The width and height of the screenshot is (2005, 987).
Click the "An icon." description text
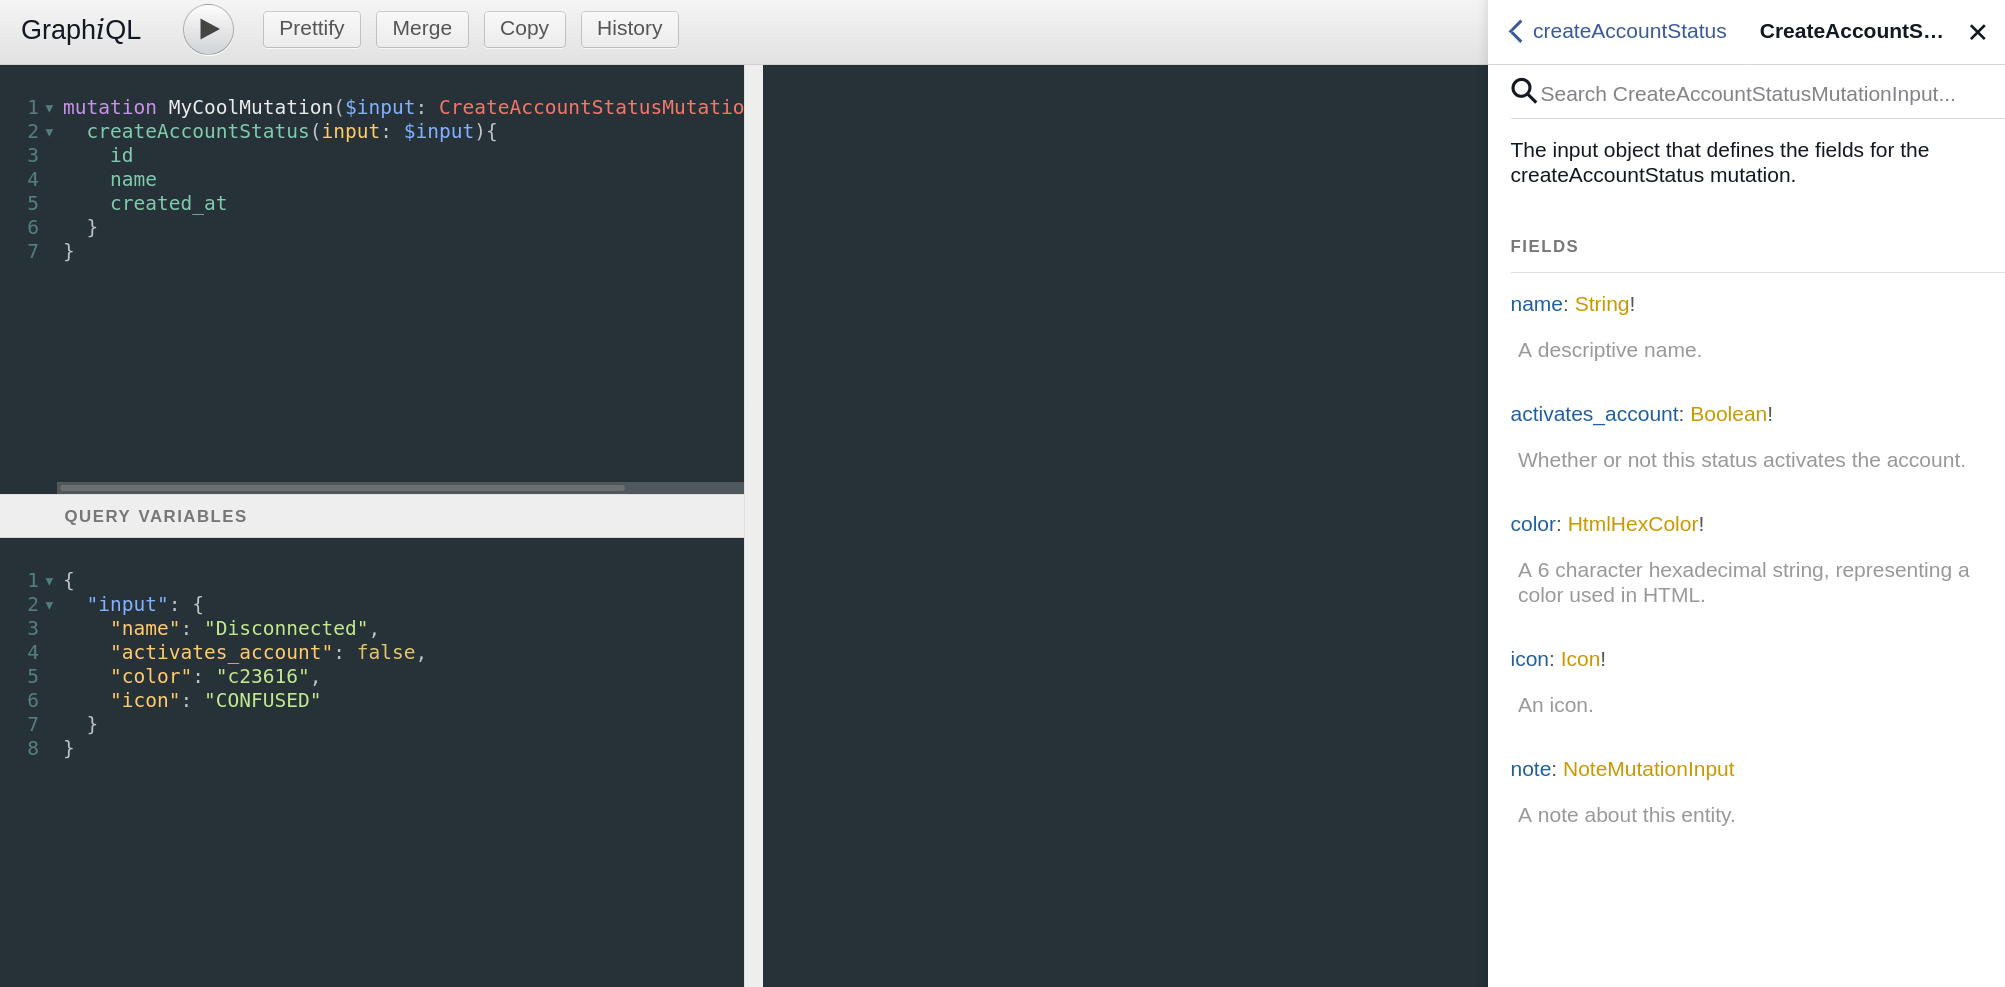(x=1555, y=705)
